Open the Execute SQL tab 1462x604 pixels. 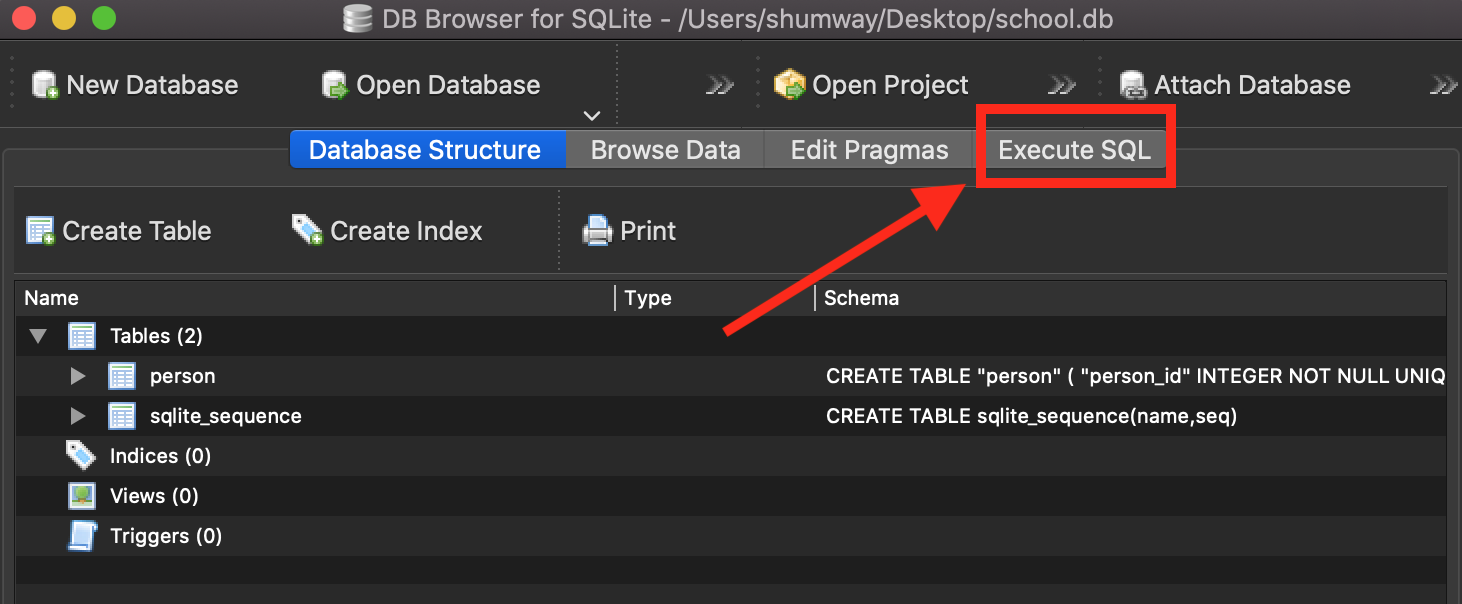click(x=1075, y=150)
